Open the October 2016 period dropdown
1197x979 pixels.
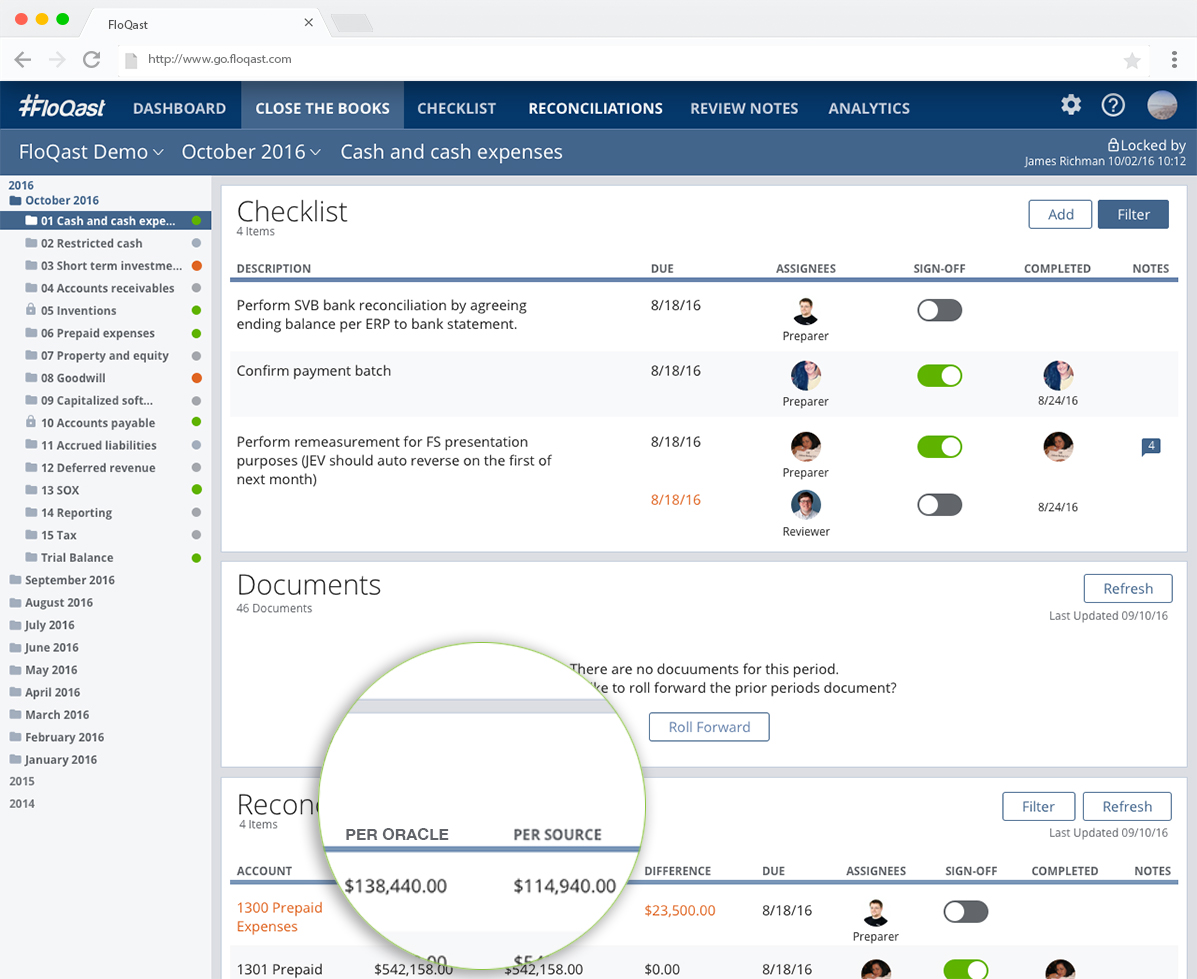click(x=251, y=152)
